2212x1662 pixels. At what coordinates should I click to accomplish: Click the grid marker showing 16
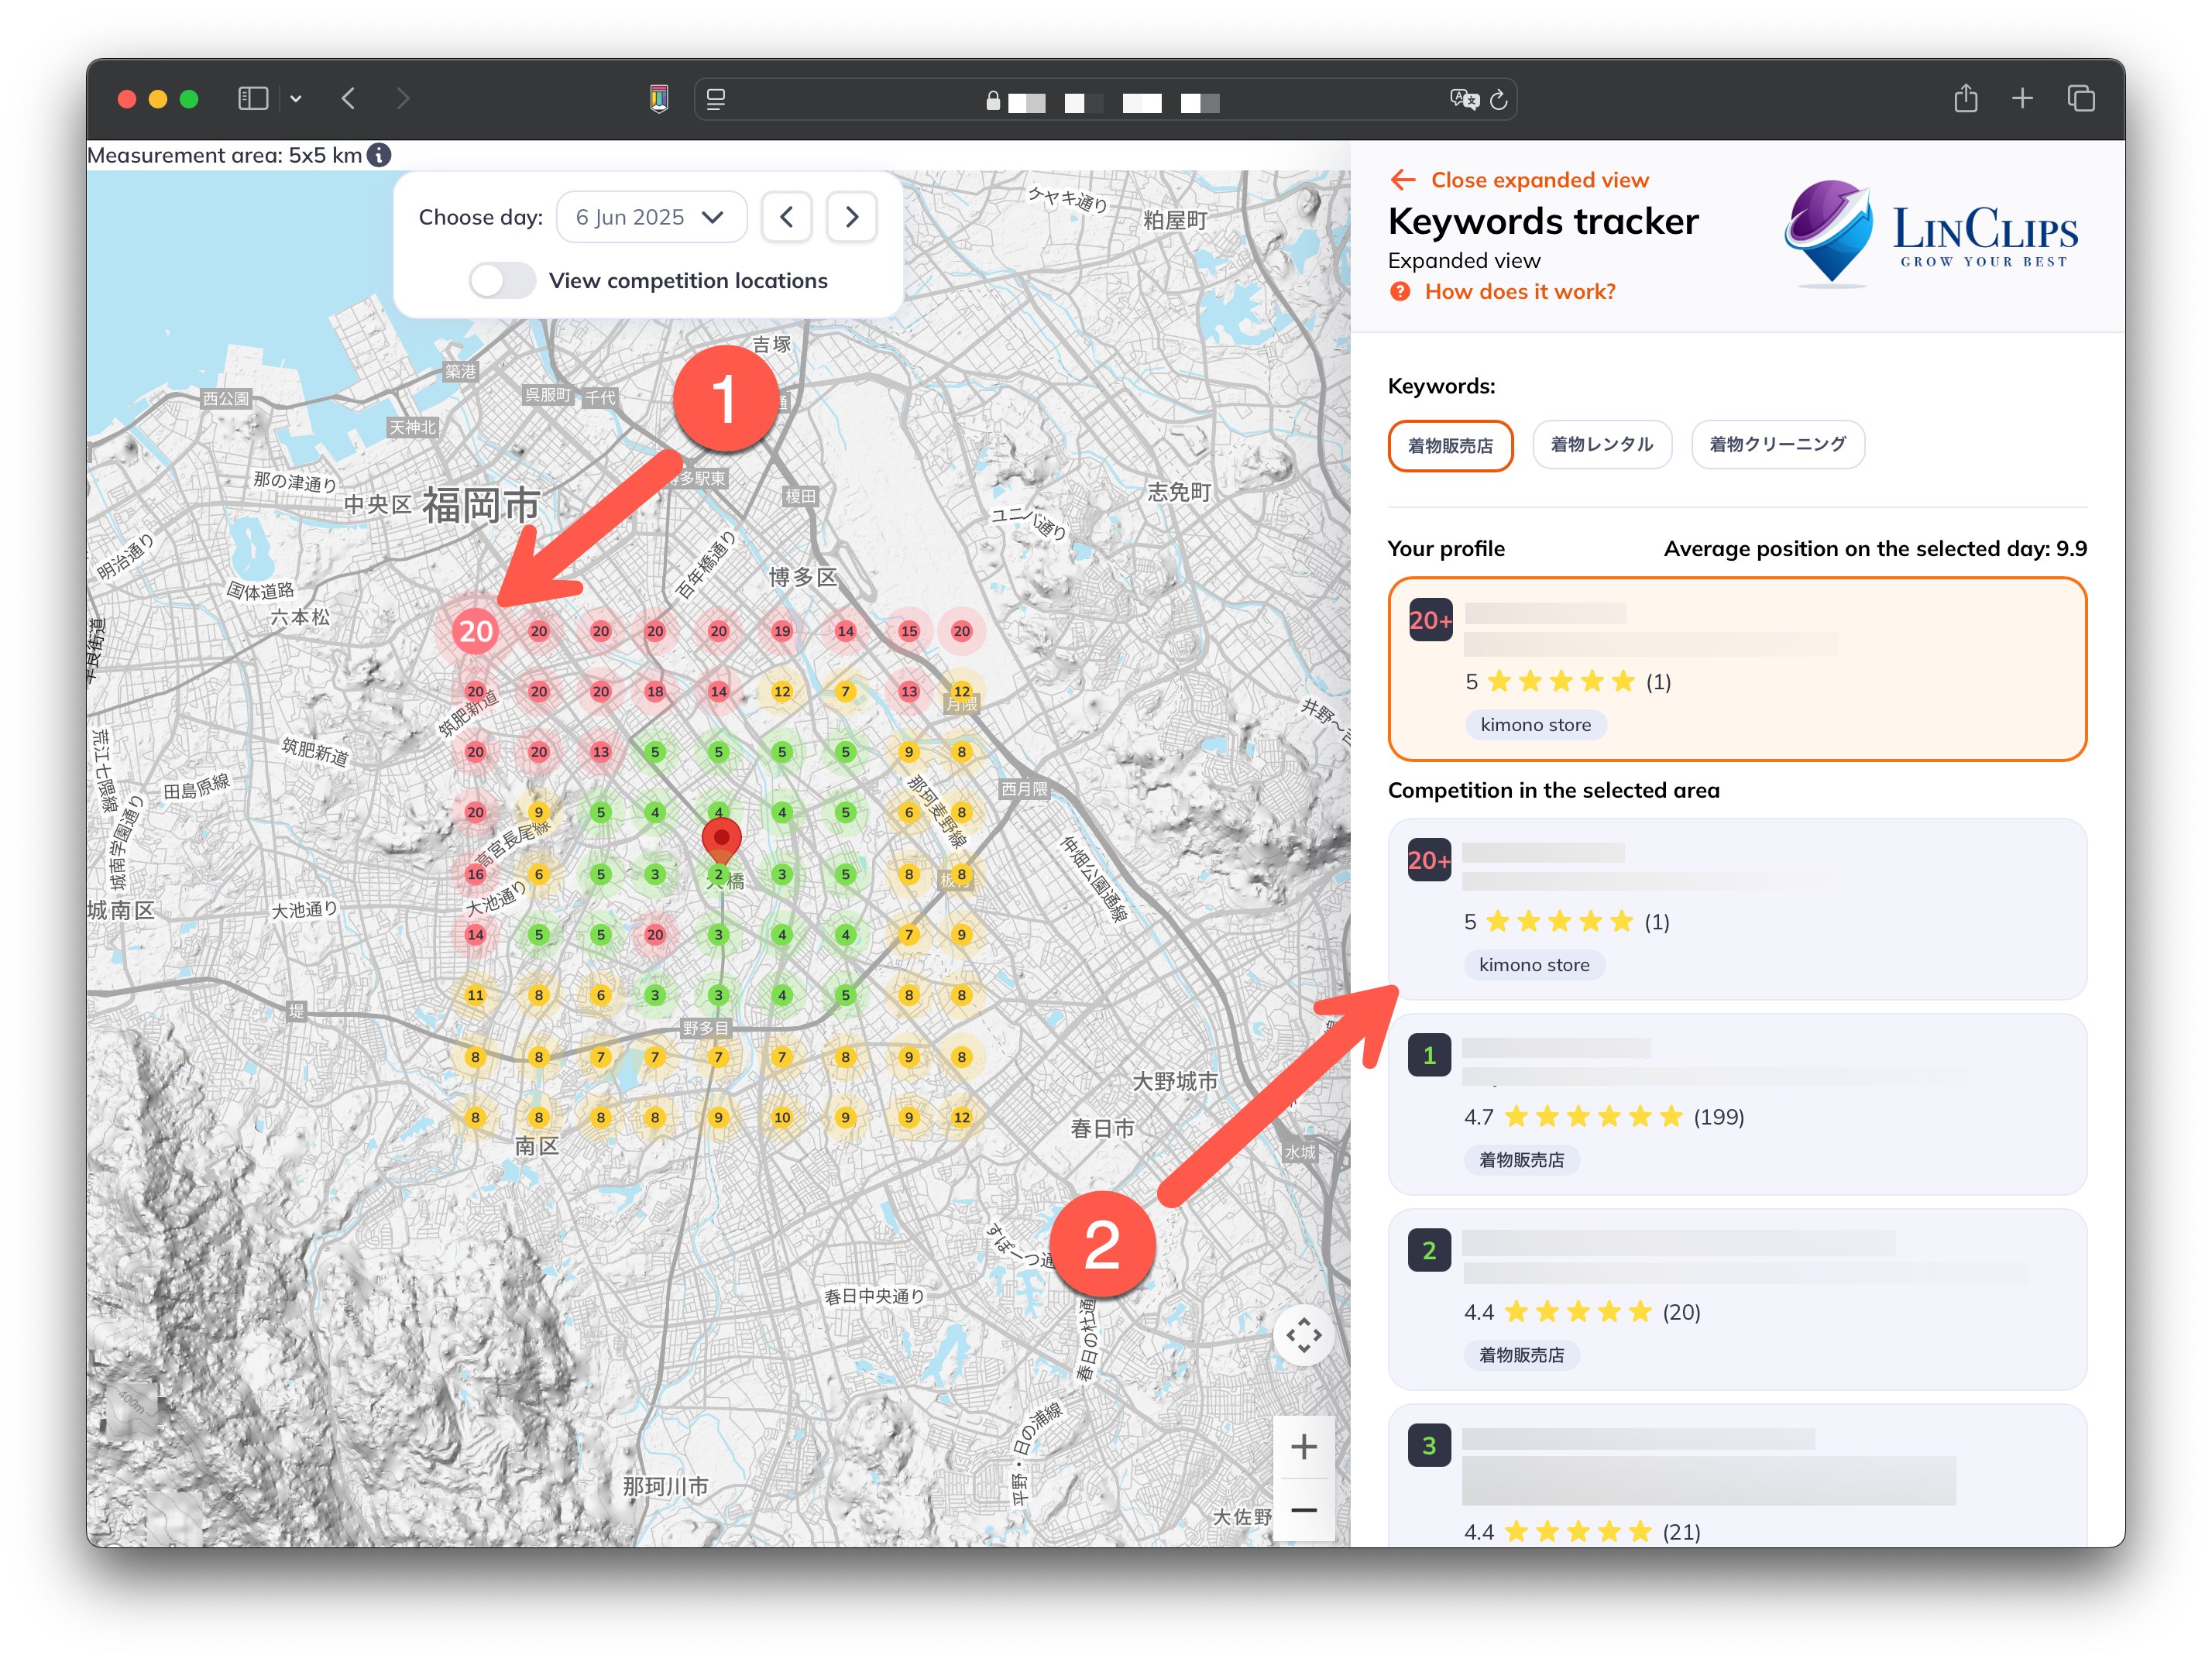click(476, 874)
